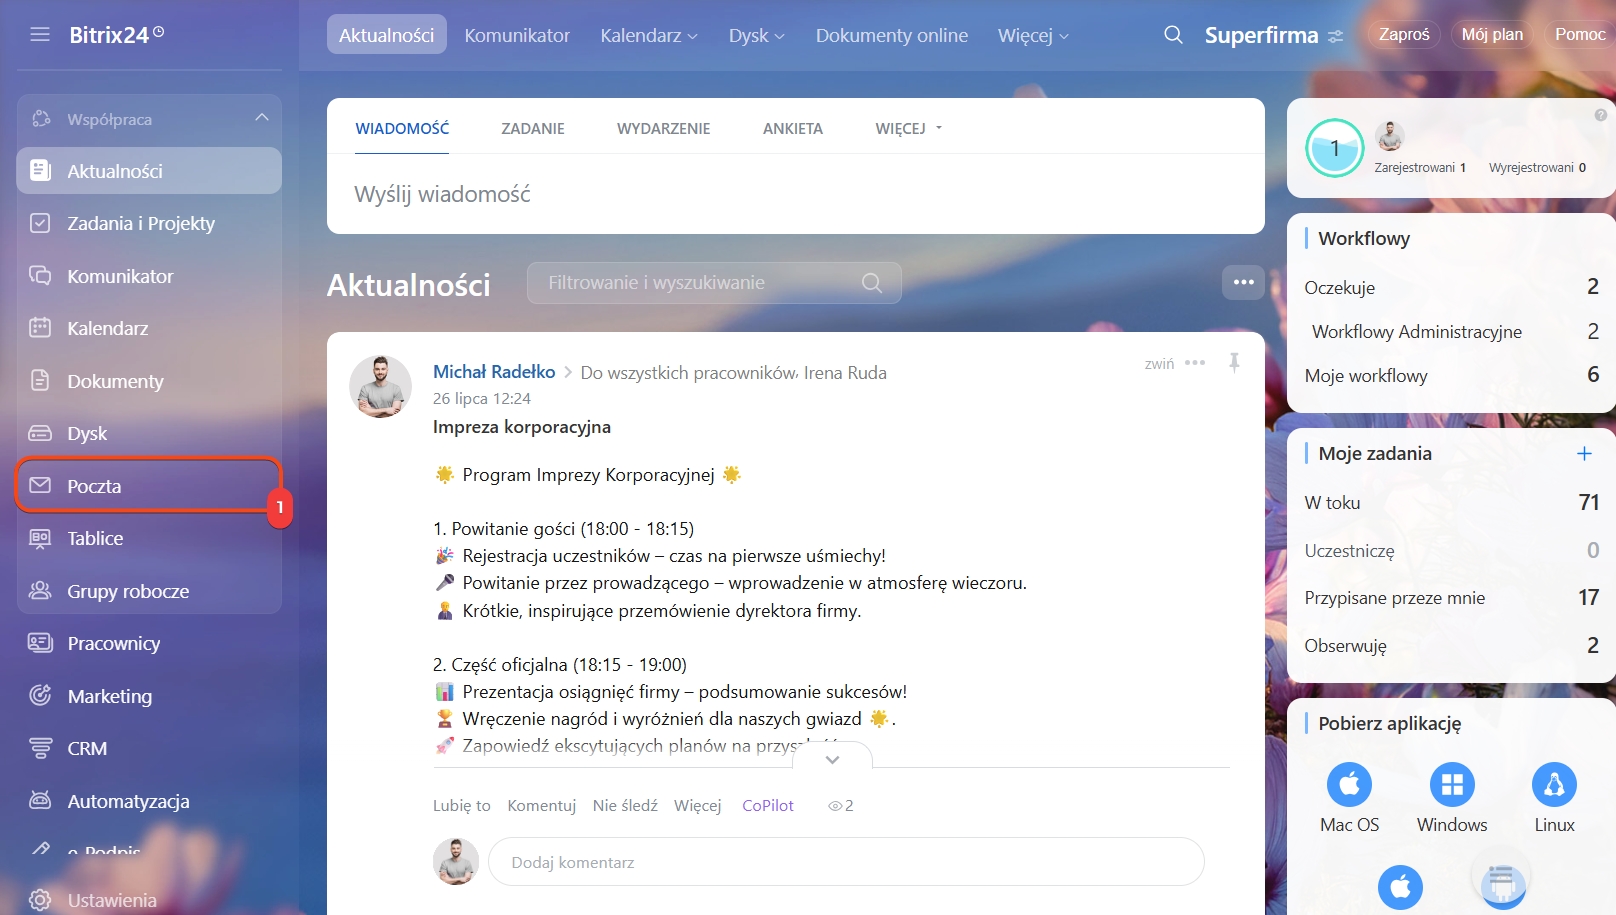1616x915 pixels.
Task: Open Michał Radełko profile link
Action: pyautogui.click(x=494, y=371)
